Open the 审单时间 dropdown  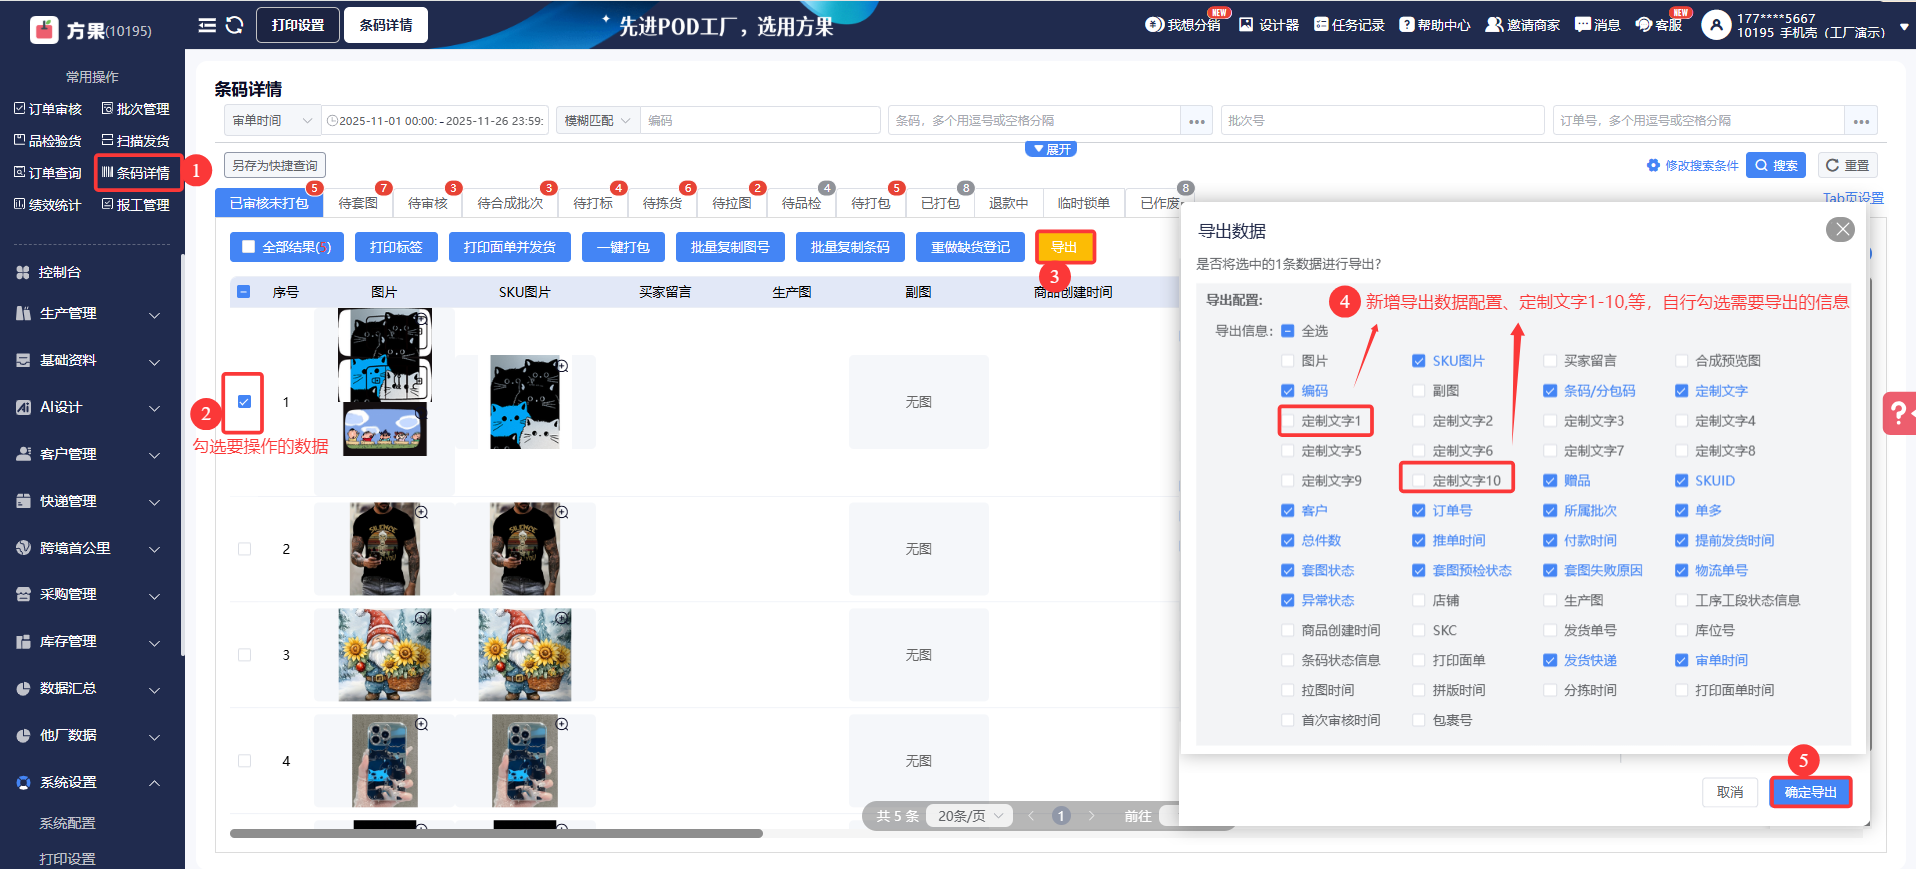point(272,121)
